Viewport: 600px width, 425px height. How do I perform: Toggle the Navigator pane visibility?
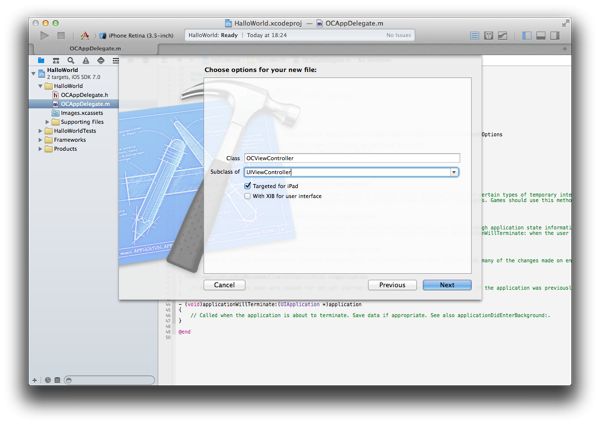pos(527,36)
